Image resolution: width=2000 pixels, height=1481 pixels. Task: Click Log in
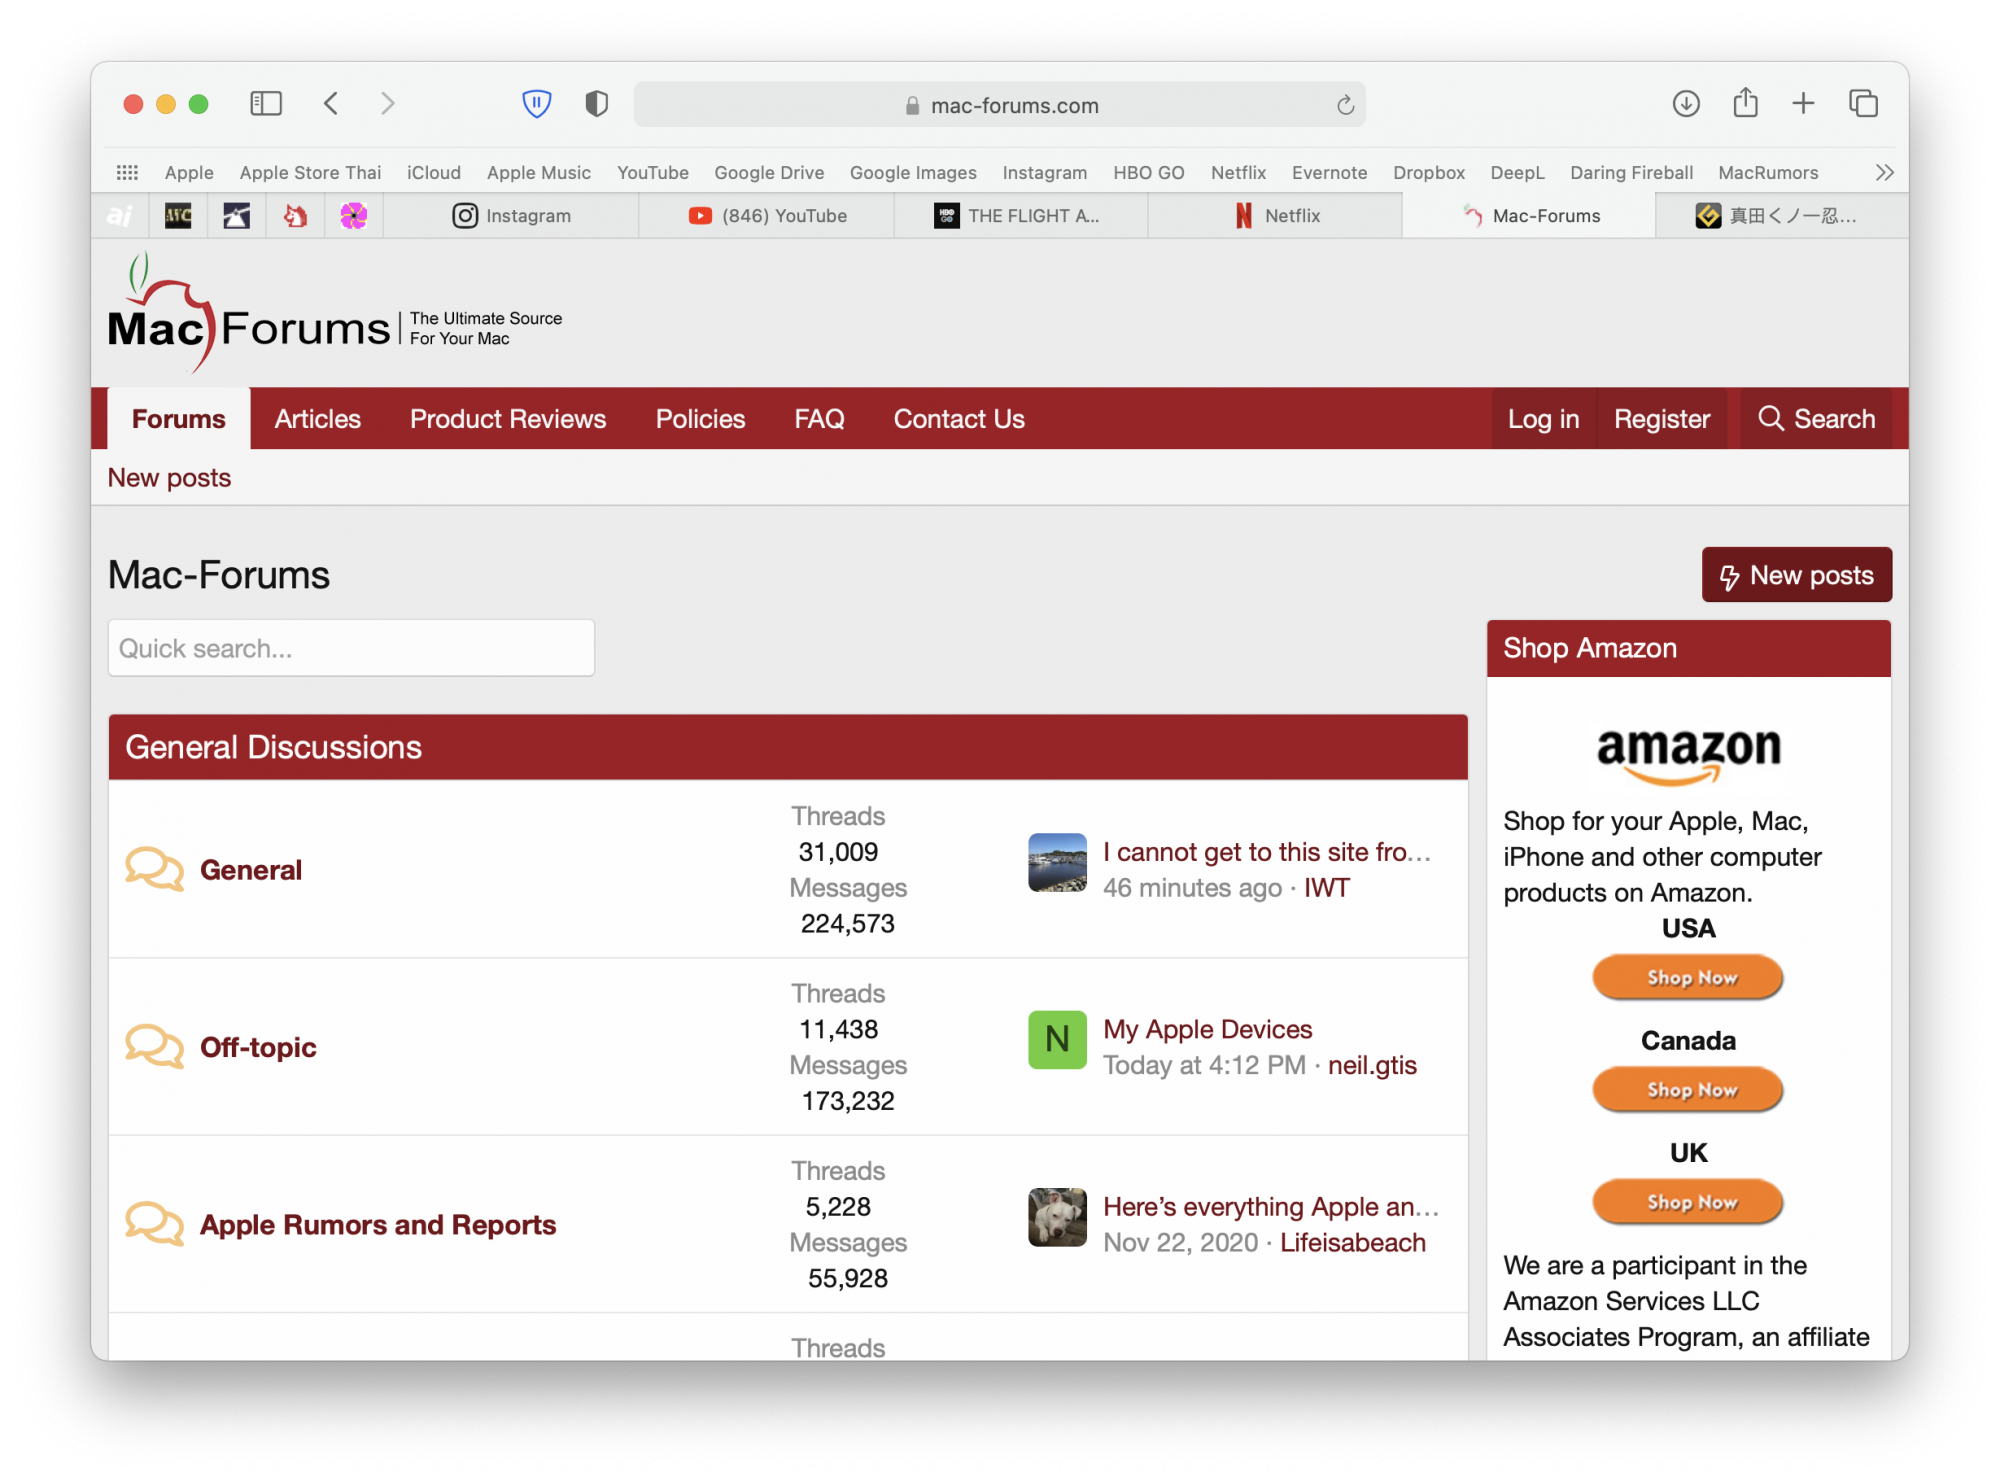point(1543,419)
